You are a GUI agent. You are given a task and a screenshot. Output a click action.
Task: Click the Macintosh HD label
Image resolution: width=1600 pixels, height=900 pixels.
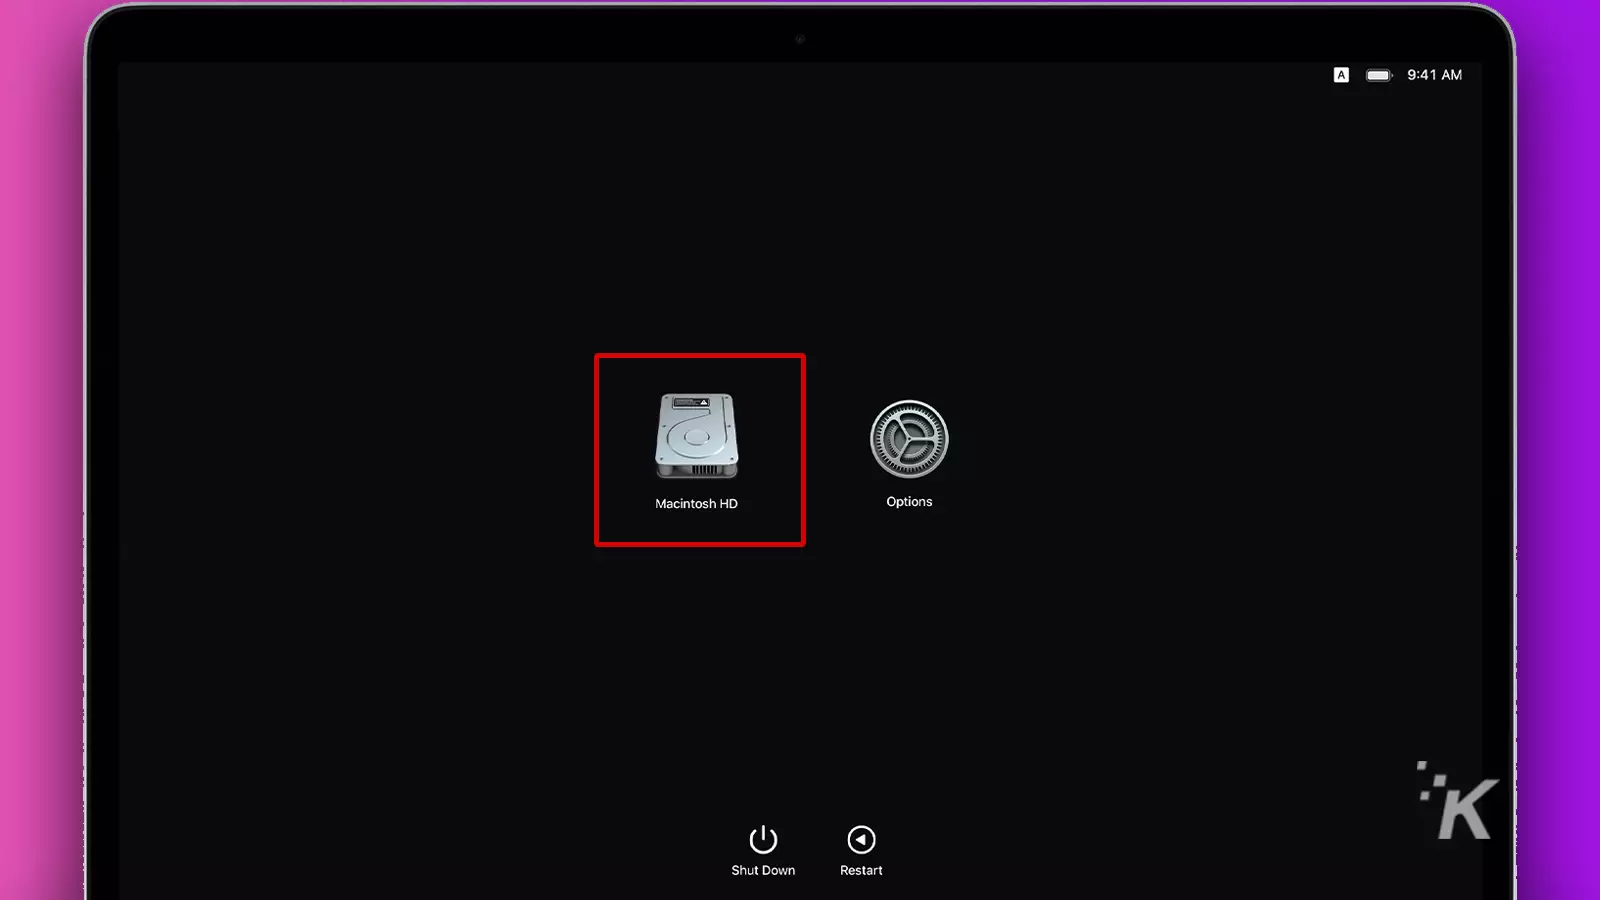click(x=696, y=504)
